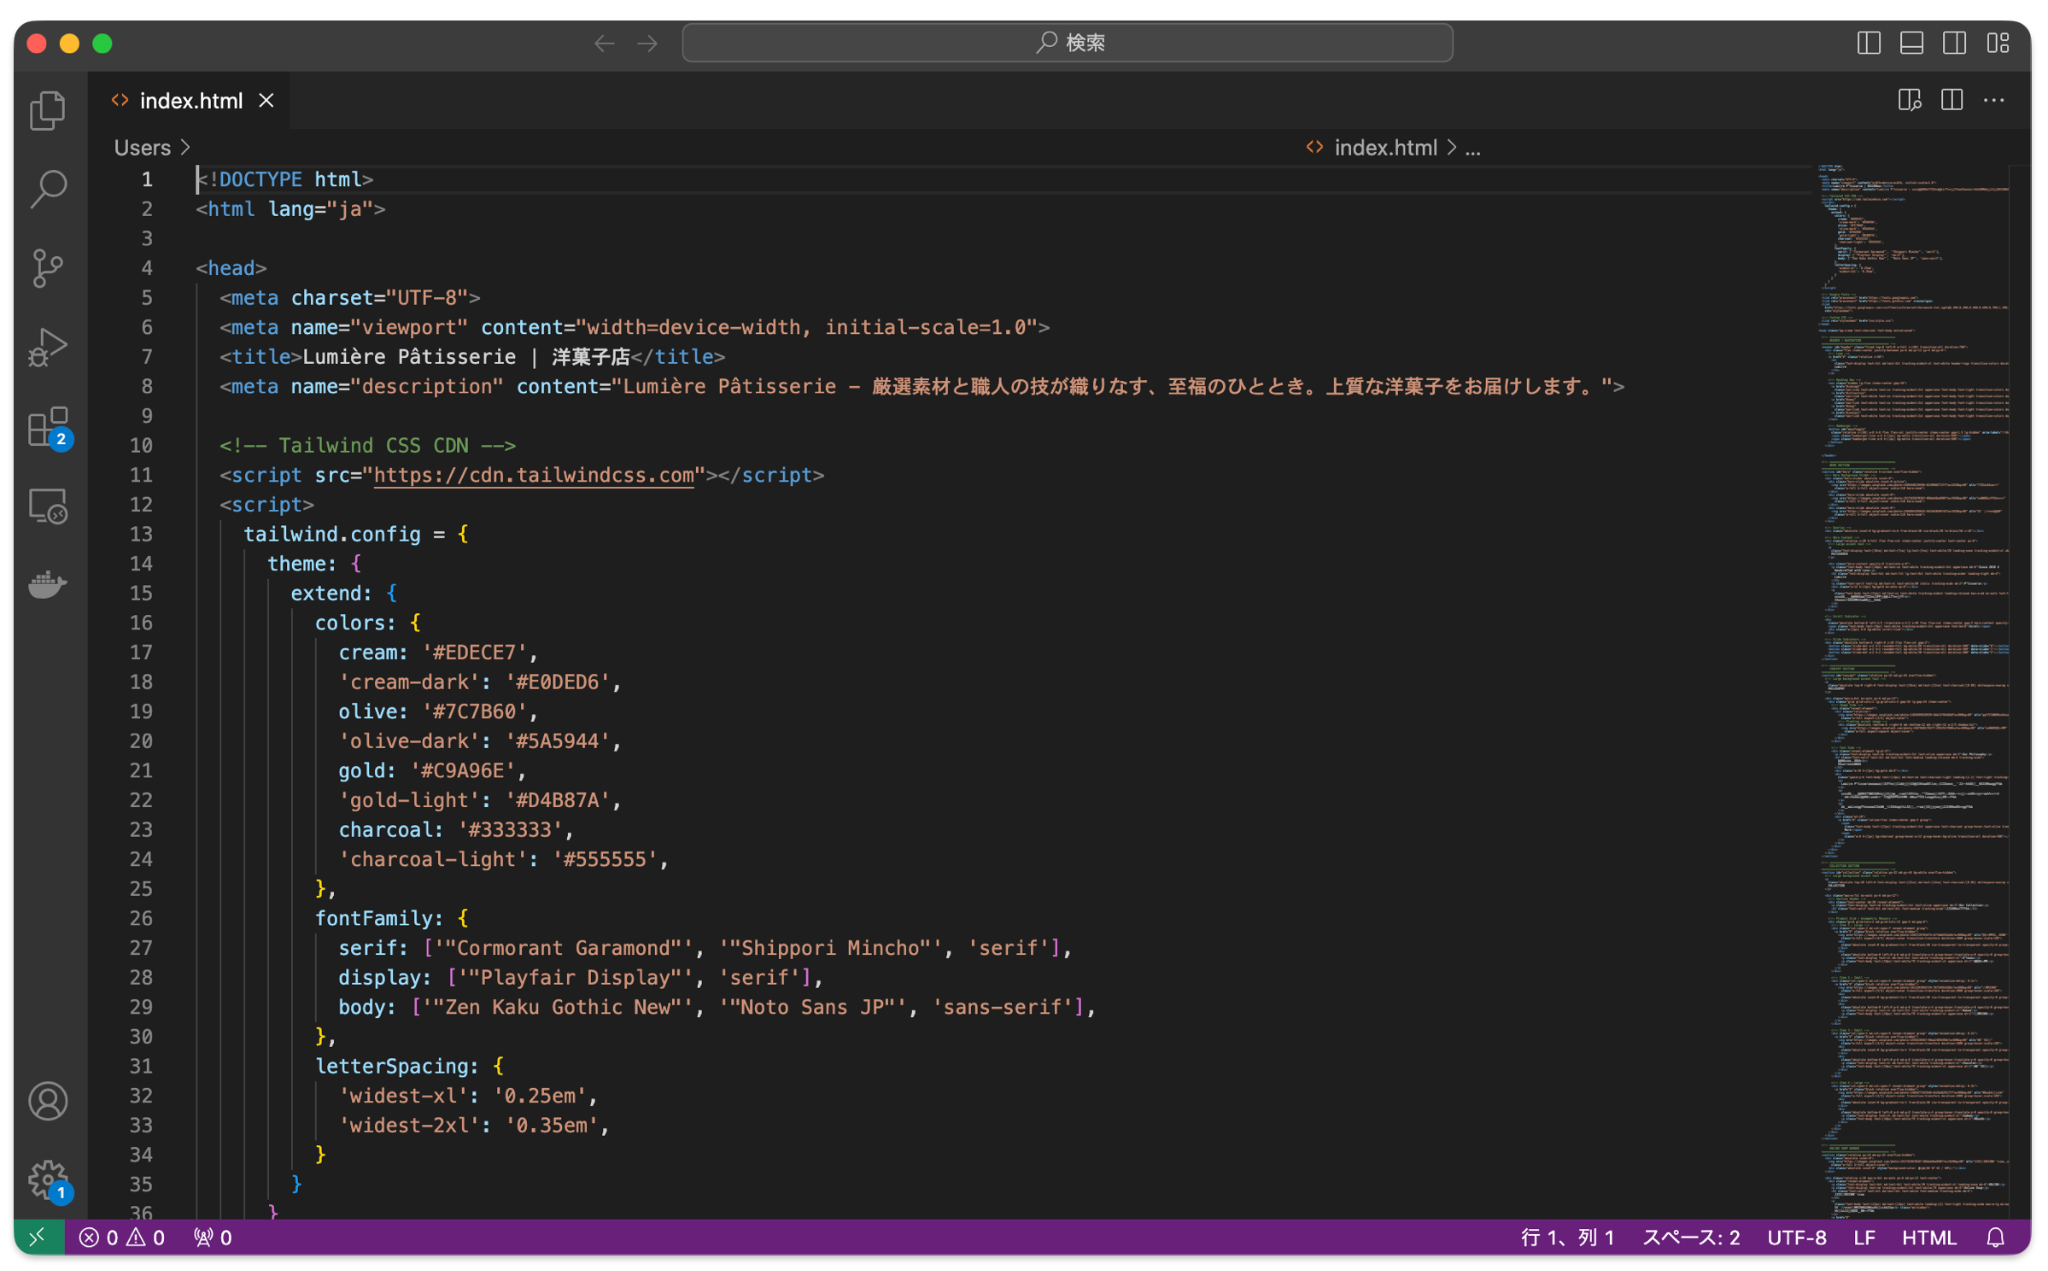Close the index.html tab

point(266,100)
